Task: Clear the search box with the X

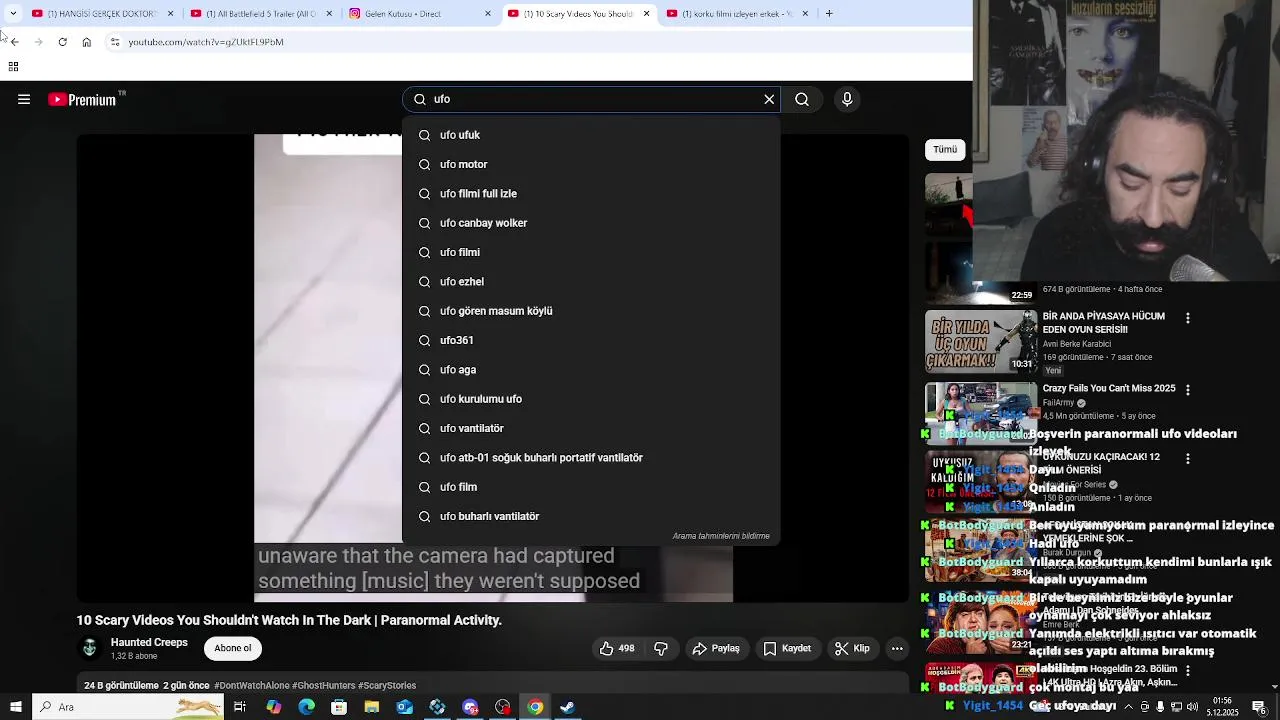Action: click(769, 99)
